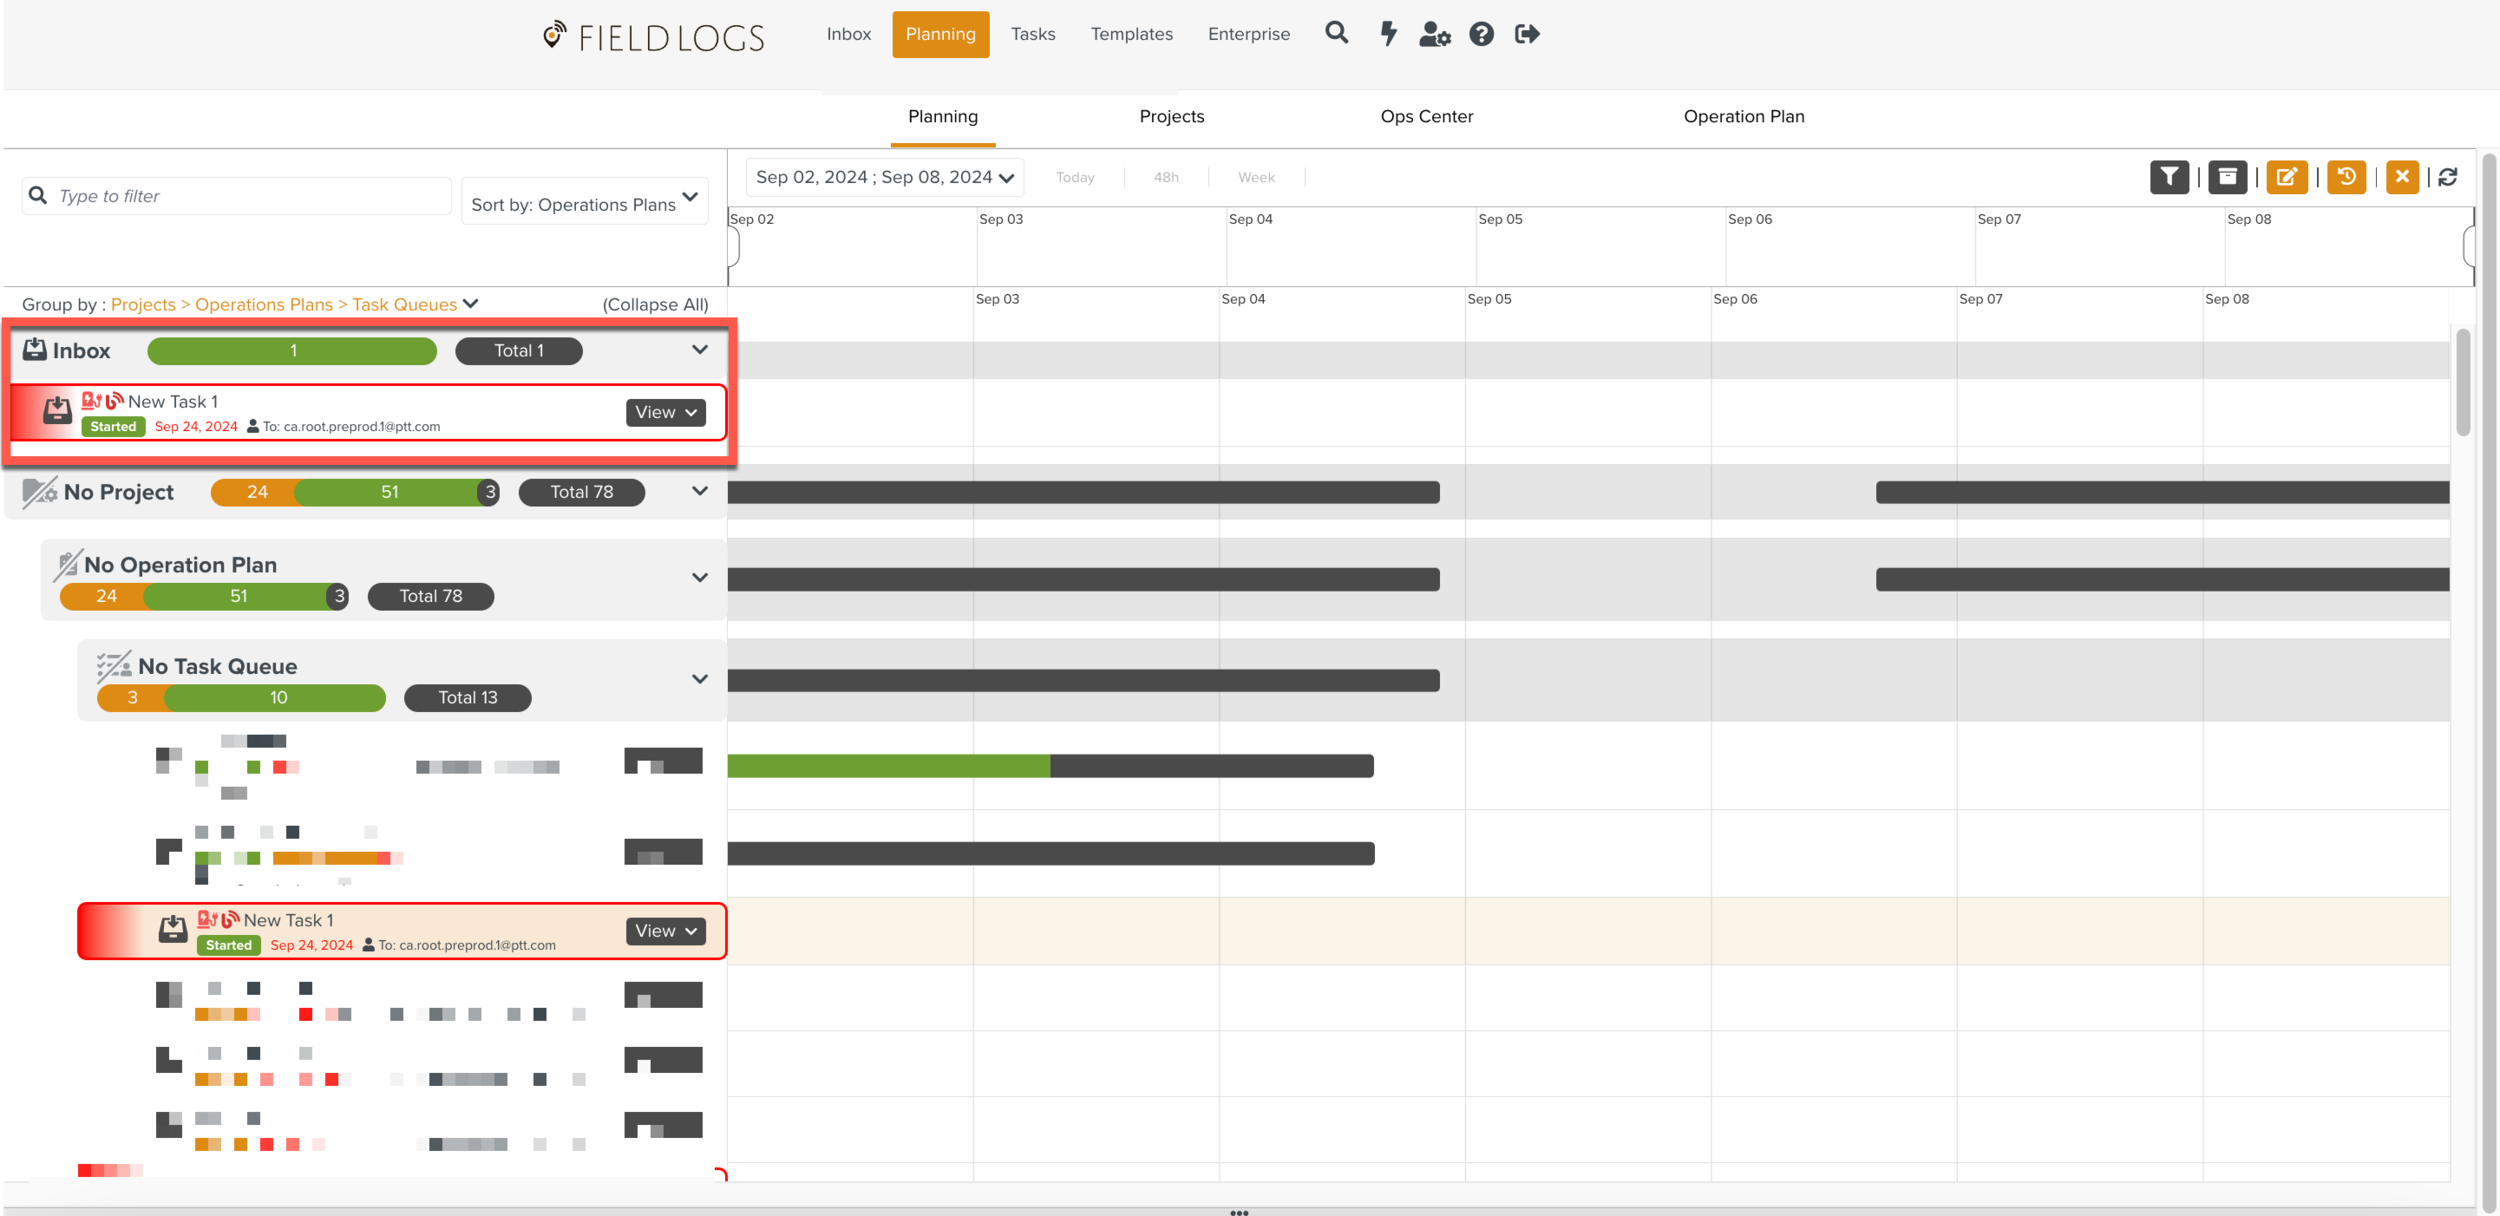Viewport: 2500px width, 1216px height.
Task: Open the Templates menu item
Action: (x=1131, y=34)
